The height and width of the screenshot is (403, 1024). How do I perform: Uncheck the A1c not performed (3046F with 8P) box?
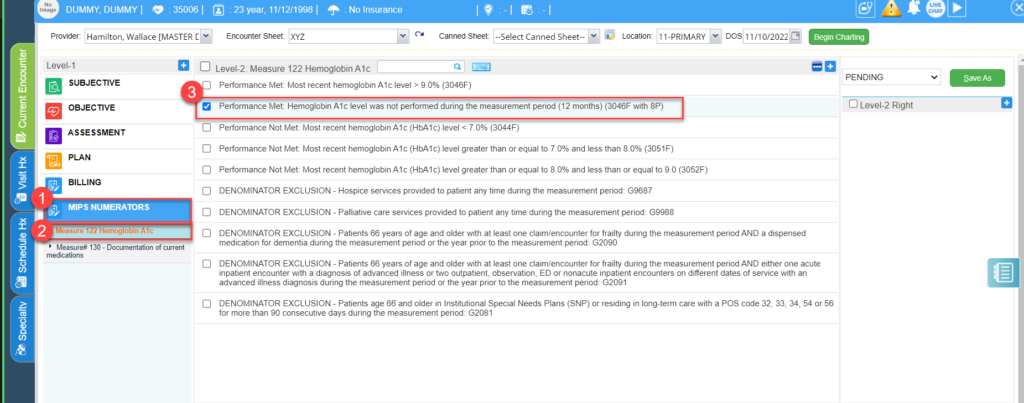[x=207, y=106]
